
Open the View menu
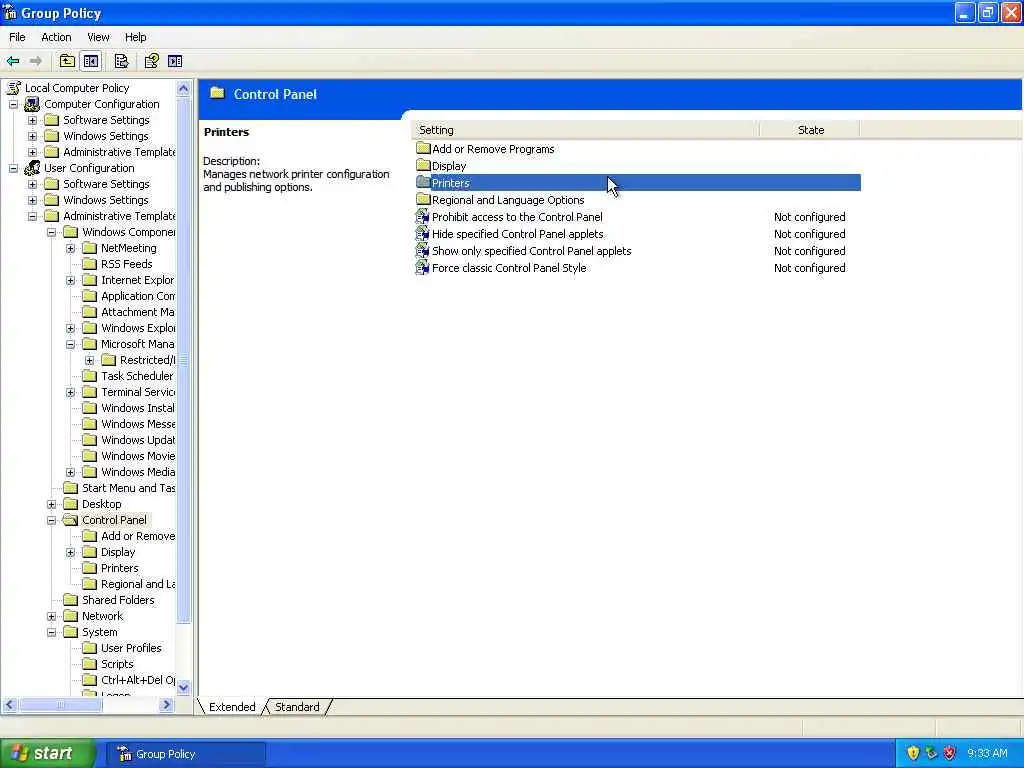(x=98, y=37)
